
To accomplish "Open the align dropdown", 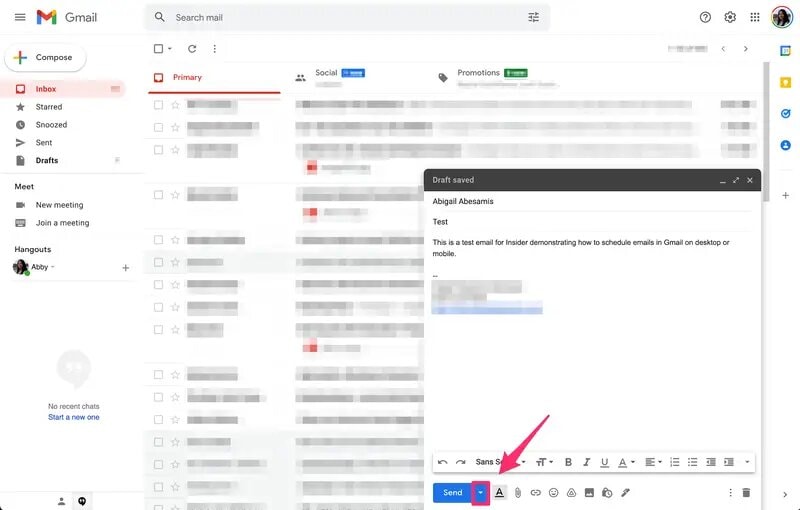I will [653, 462].
